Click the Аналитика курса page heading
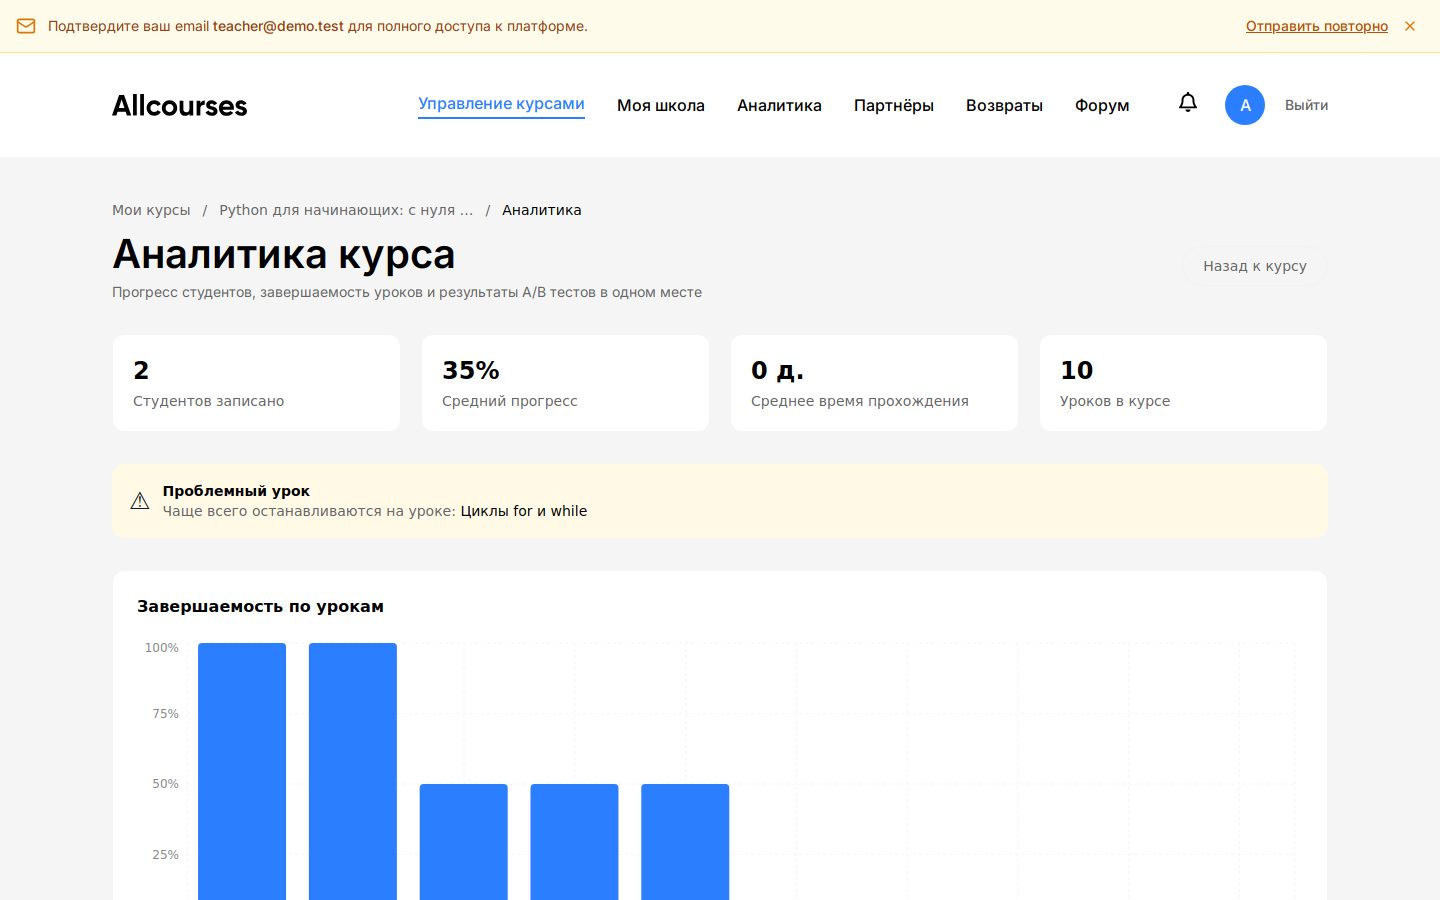 click(x=284, y=254)
